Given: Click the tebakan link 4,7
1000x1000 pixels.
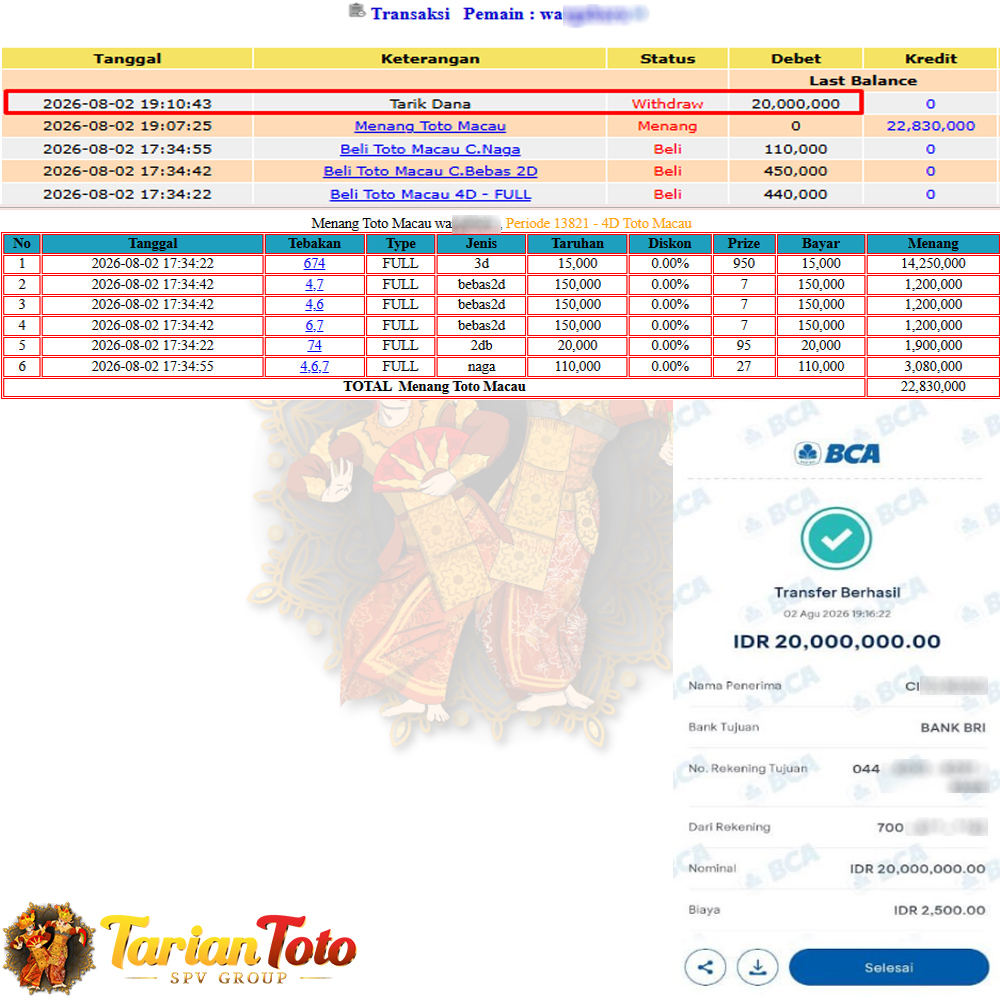Looking at the screenshot, I should [314, 284].
